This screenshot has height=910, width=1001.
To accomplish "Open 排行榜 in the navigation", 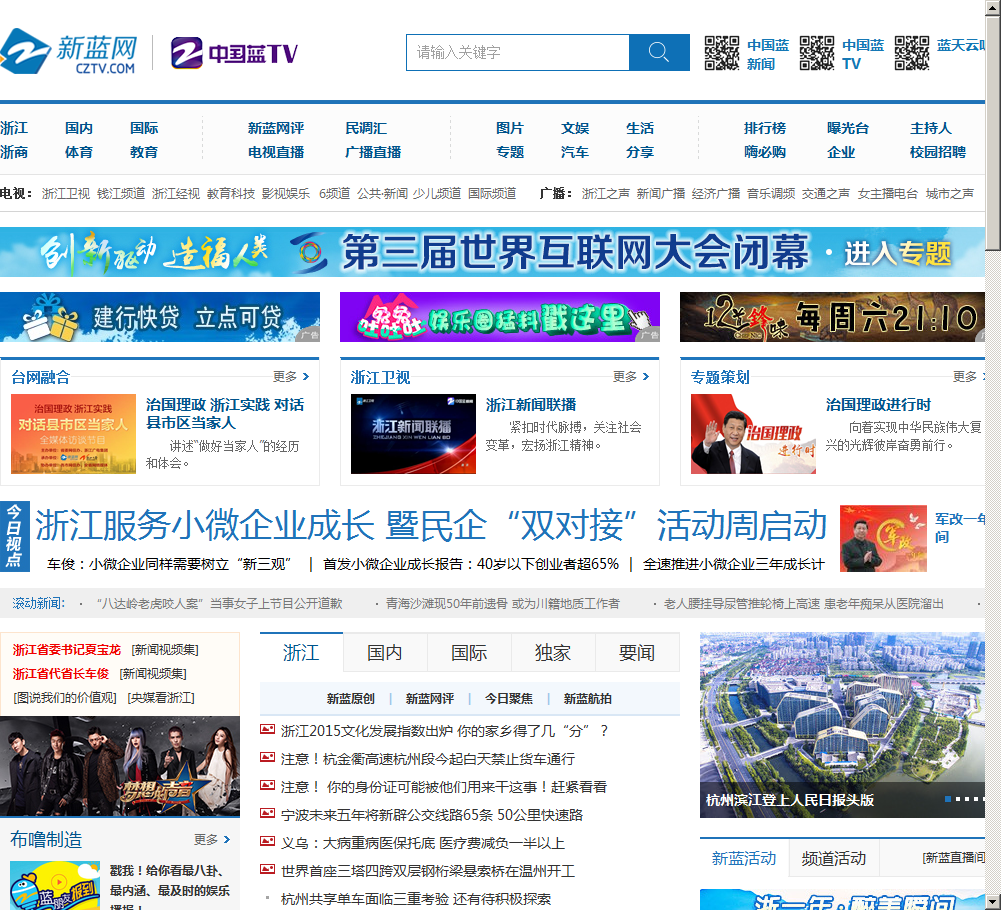I will pos(765,128).
